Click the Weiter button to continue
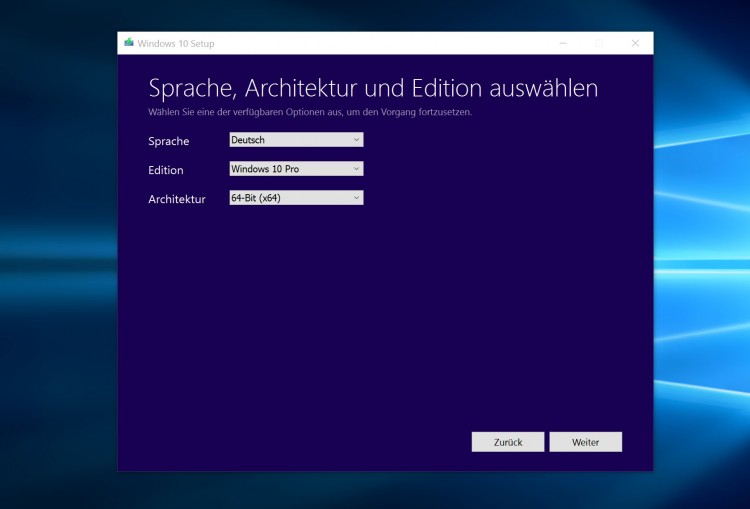This screenshot has height=509, width=750. pyautogui.click(x=585, y=442)
